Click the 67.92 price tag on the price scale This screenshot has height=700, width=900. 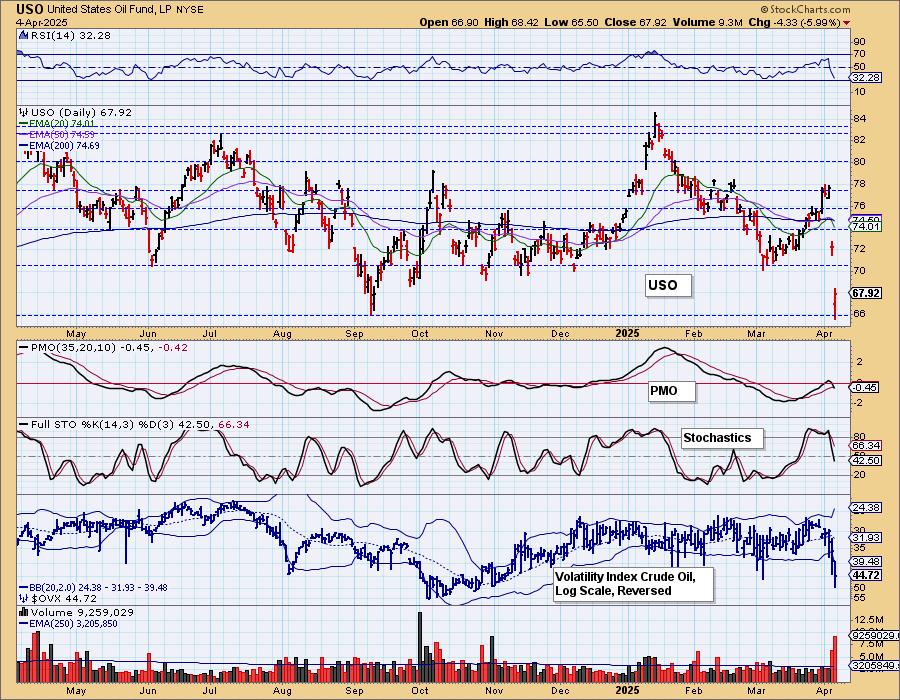click(x=866, y=293)
